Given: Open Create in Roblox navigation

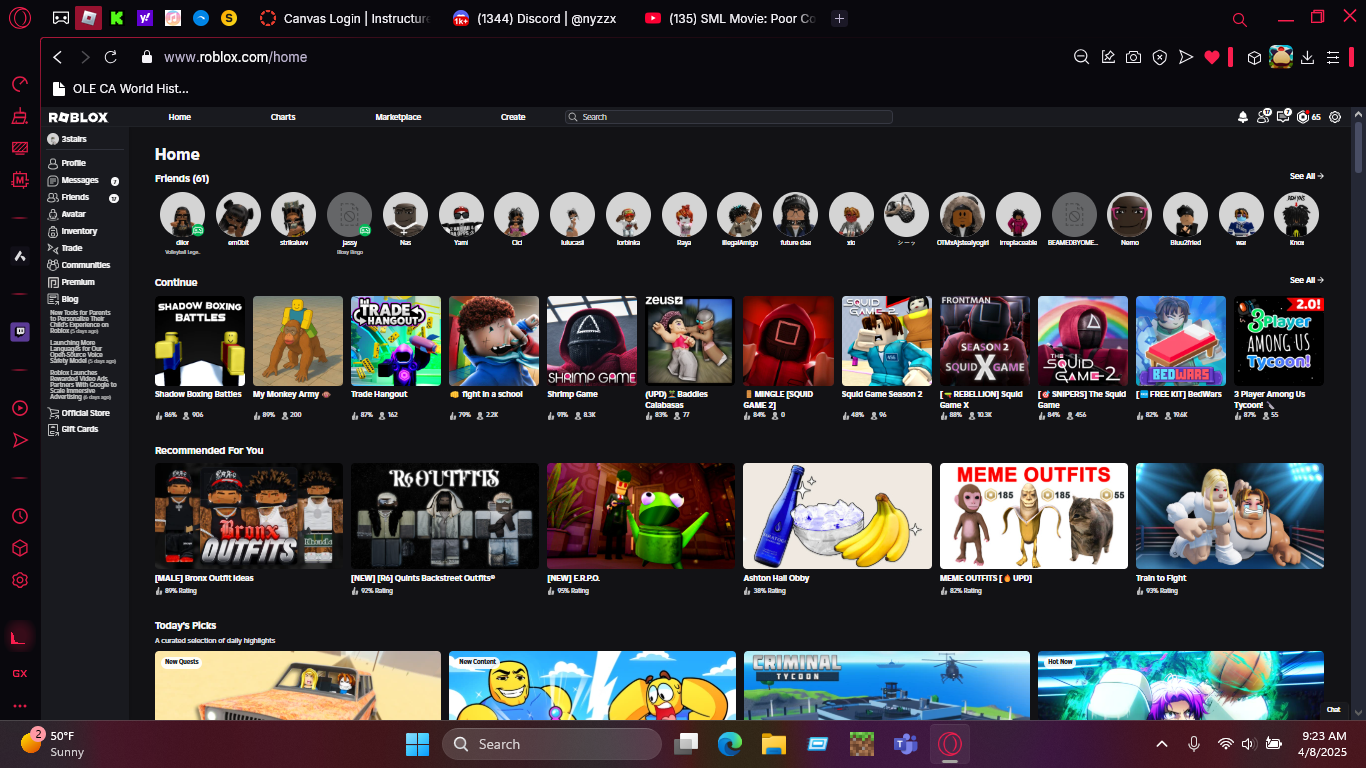Looking at the screenshot, I should (x=513, y=117).
